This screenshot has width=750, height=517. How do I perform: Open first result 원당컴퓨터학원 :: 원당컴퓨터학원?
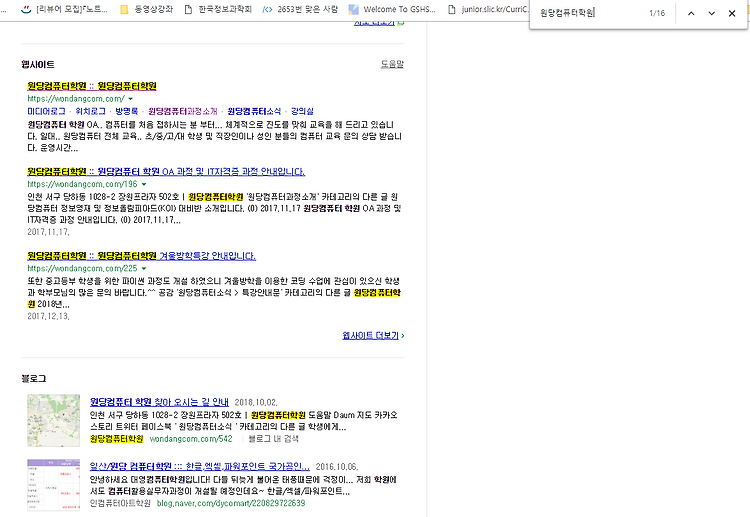click(x=92, y=86)
